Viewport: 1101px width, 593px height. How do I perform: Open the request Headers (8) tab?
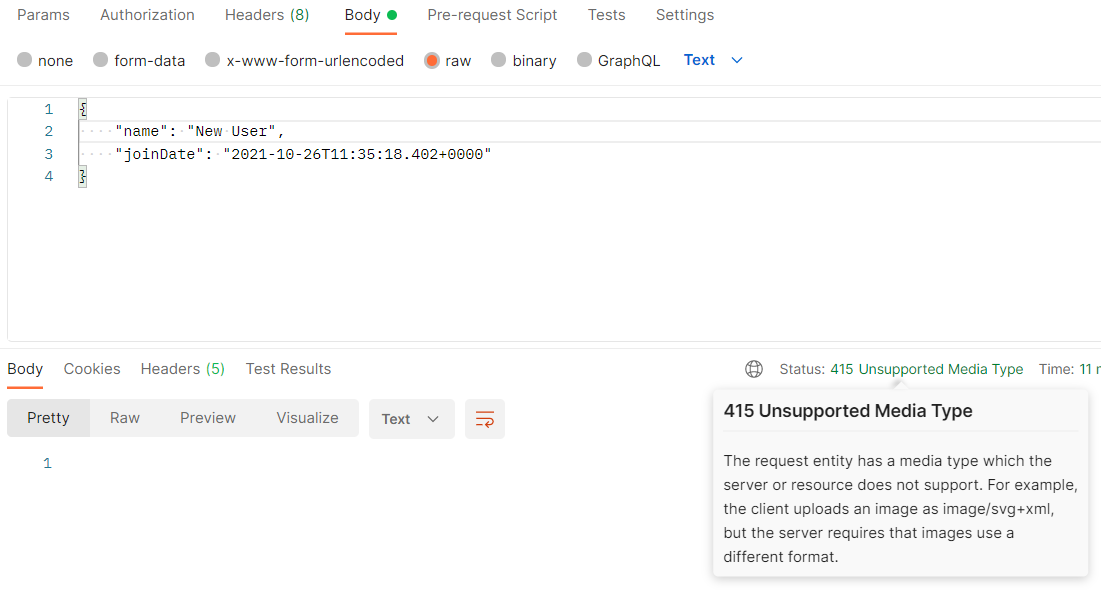(x=267, y=15)
